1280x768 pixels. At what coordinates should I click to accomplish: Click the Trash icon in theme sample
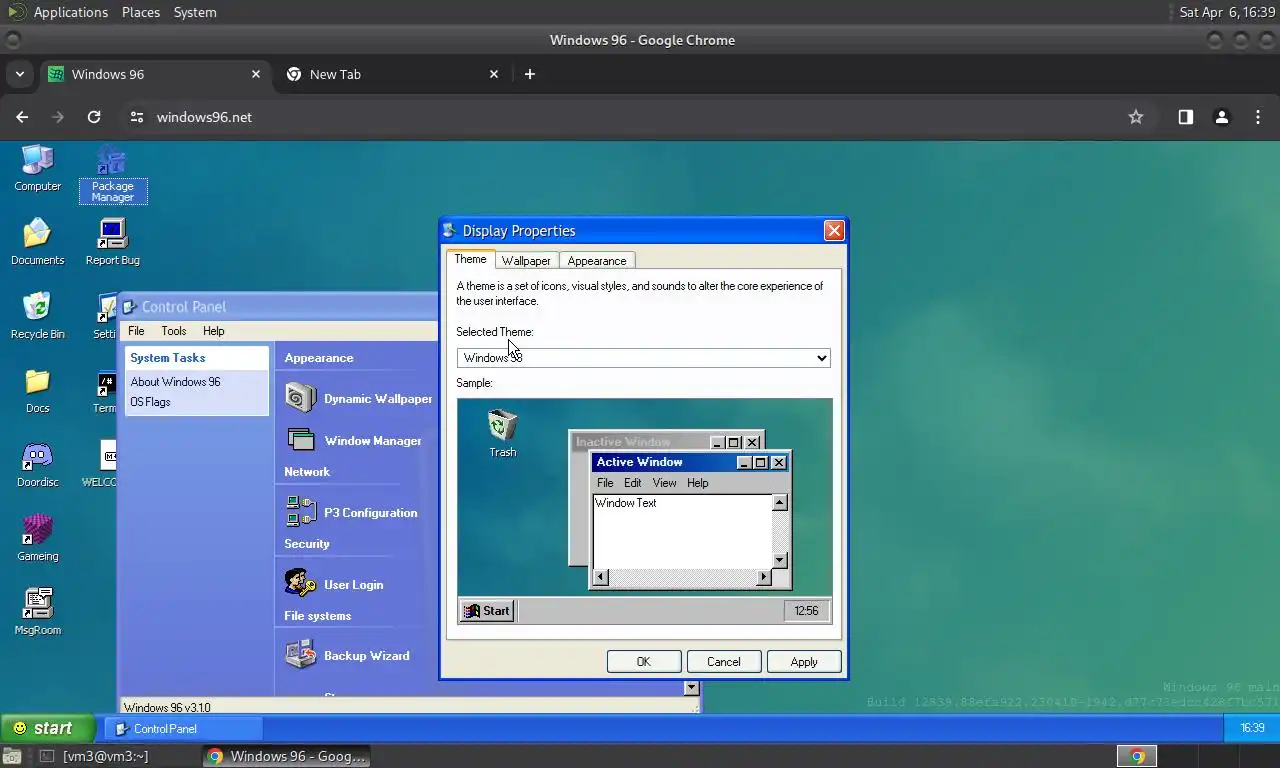pyautogui.click(x=502, y=433)
